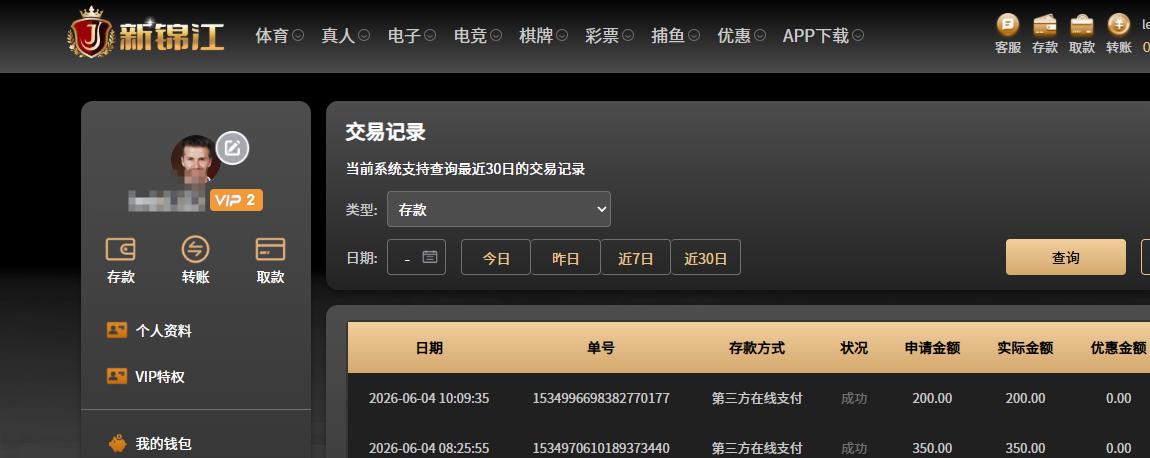Click the 单号 column header
Image resolution: width=1150 pixels, height=458 pixels.
pyautogui.click(x=601, y=348)
